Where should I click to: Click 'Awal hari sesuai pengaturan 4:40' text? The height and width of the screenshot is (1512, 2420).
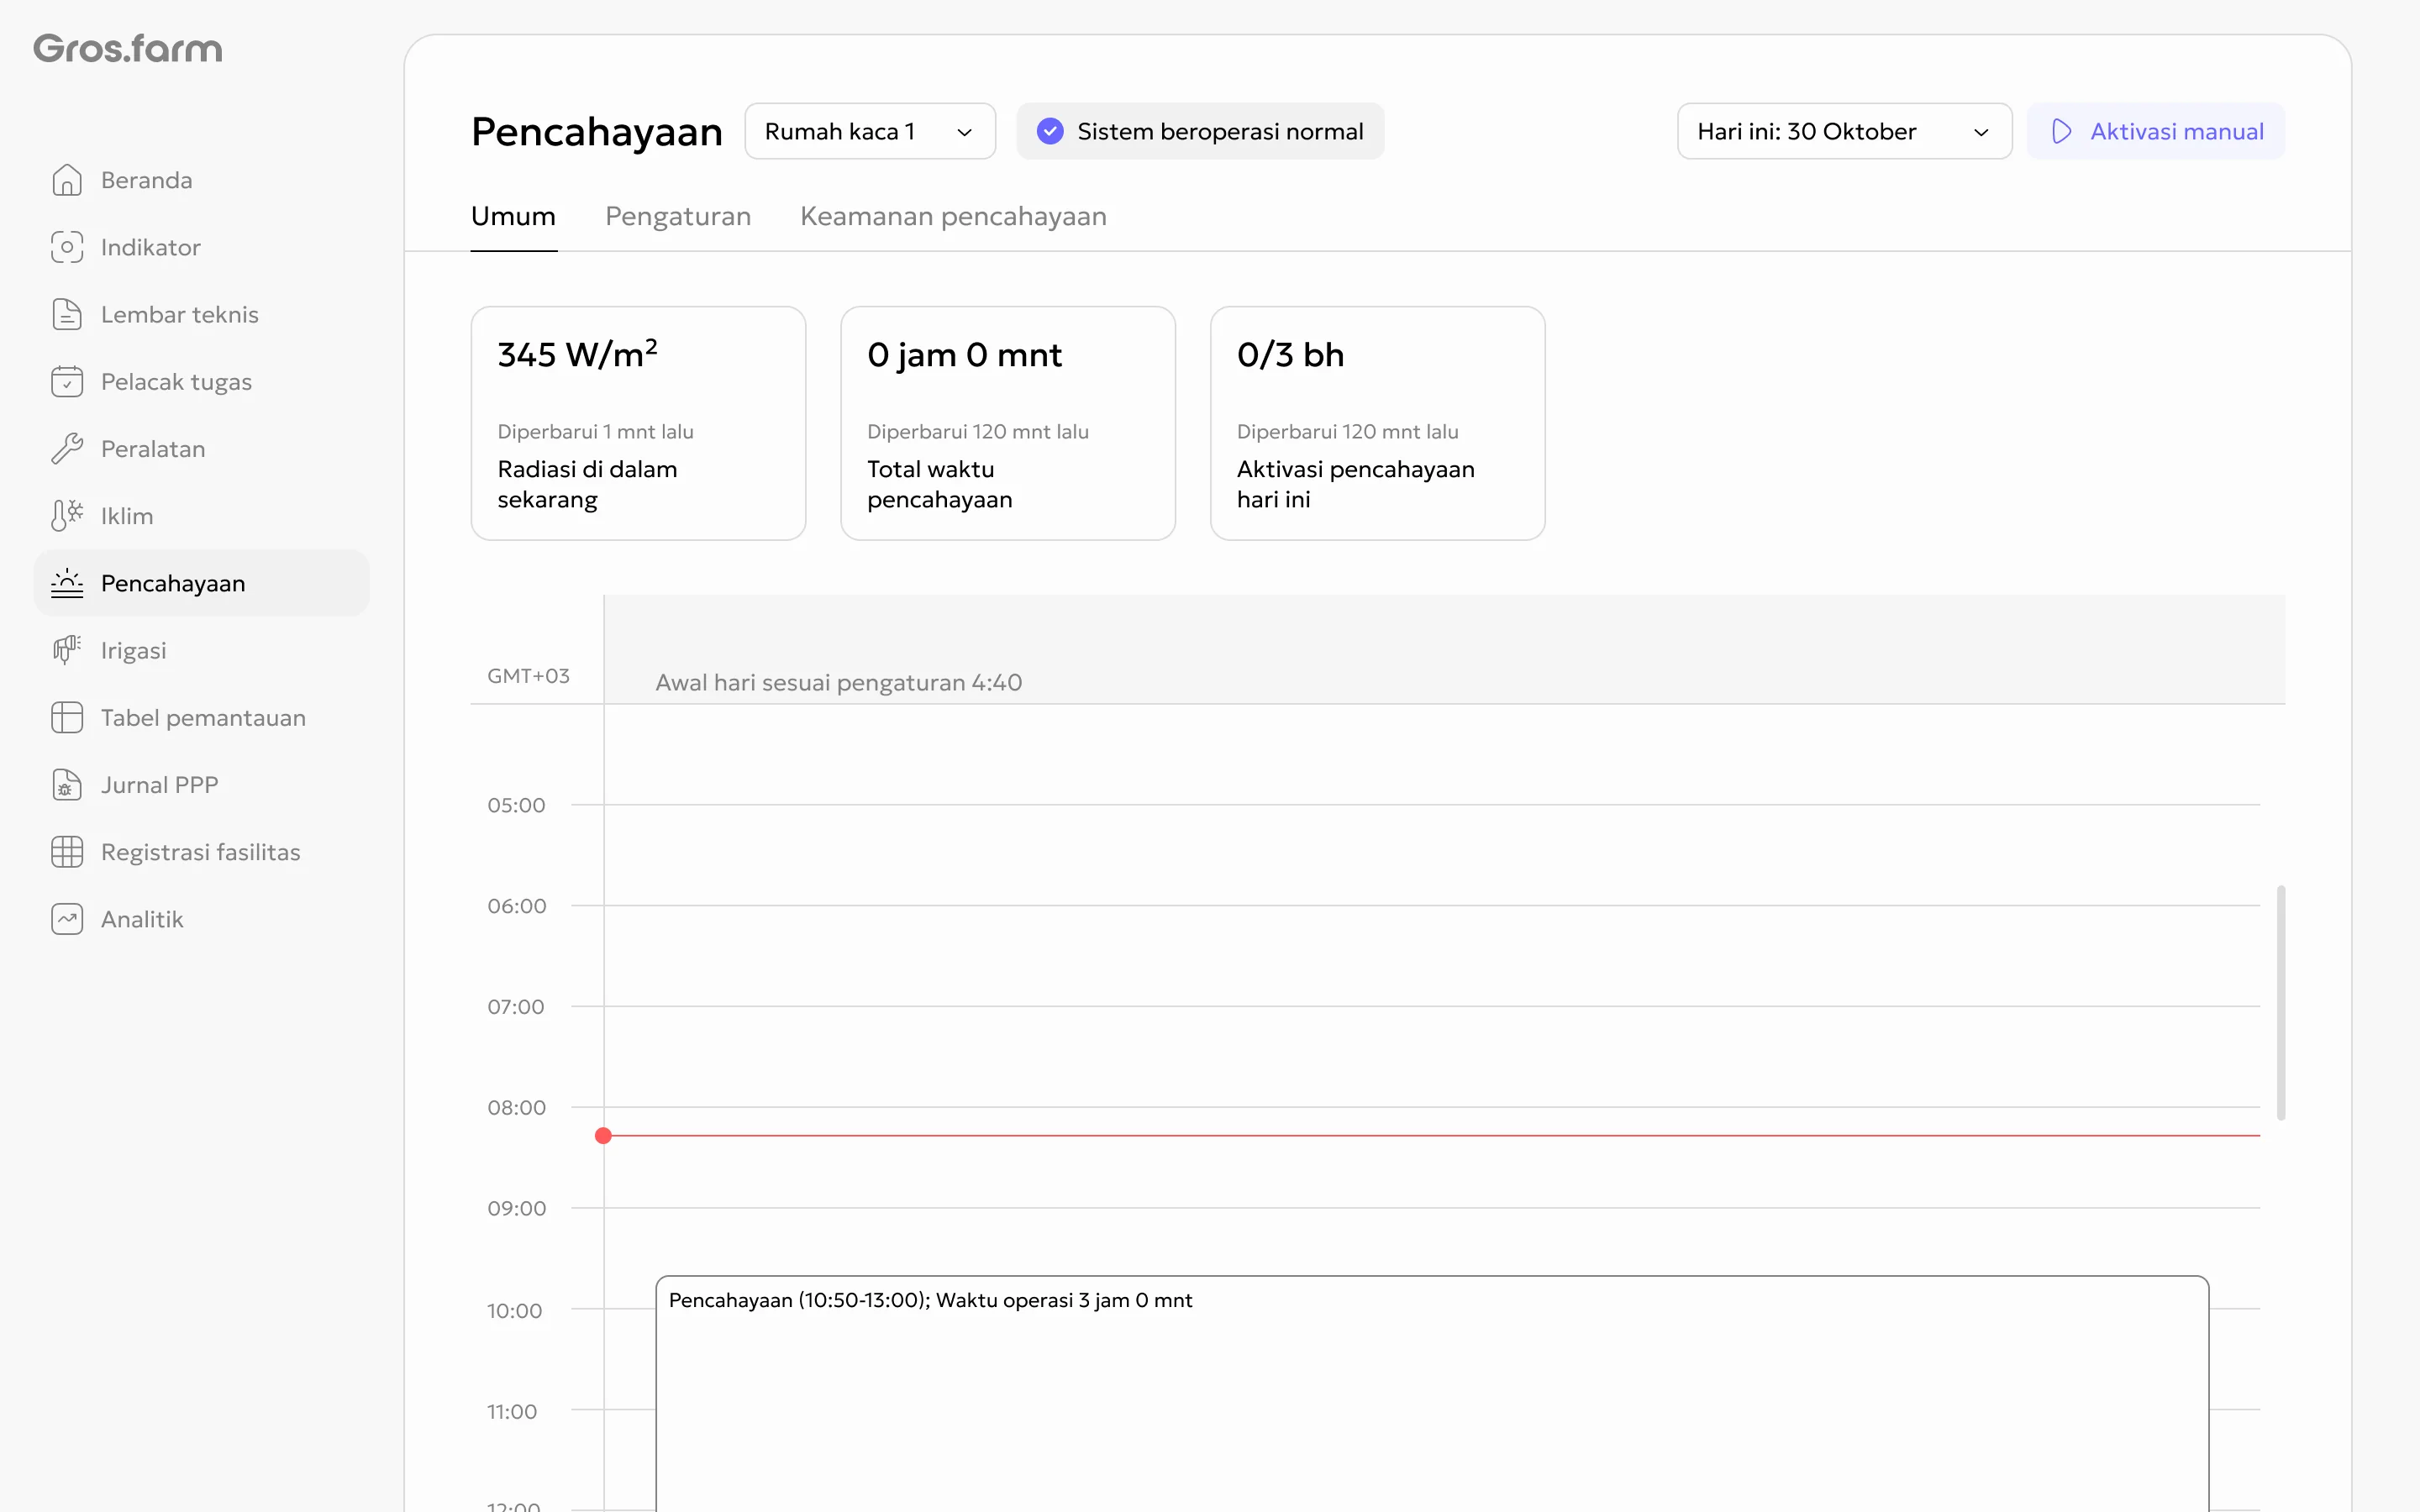(838, 682)
